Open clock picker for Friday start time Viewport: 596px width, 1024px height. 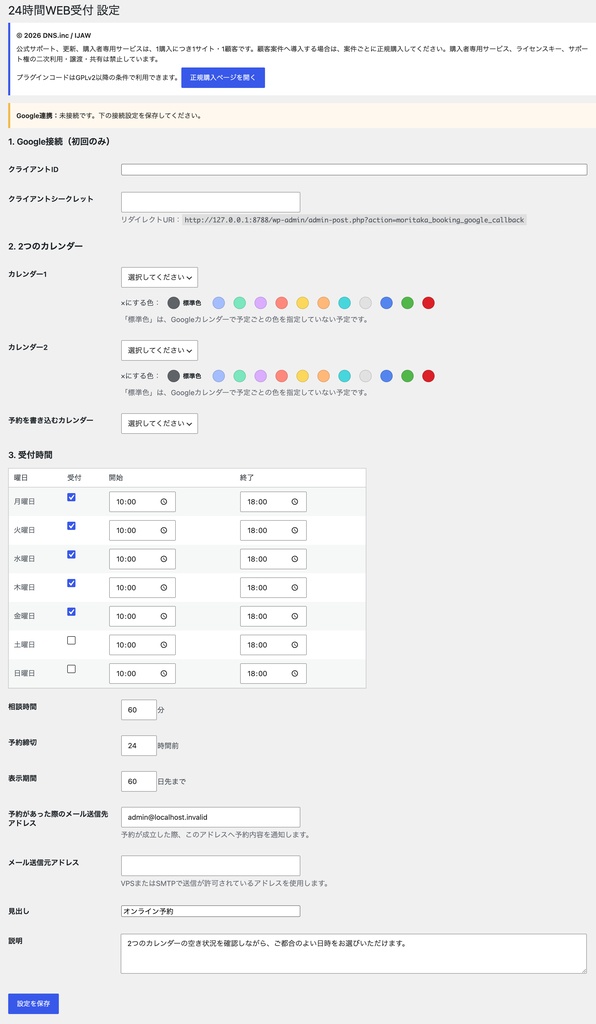(x=164, y=616)
